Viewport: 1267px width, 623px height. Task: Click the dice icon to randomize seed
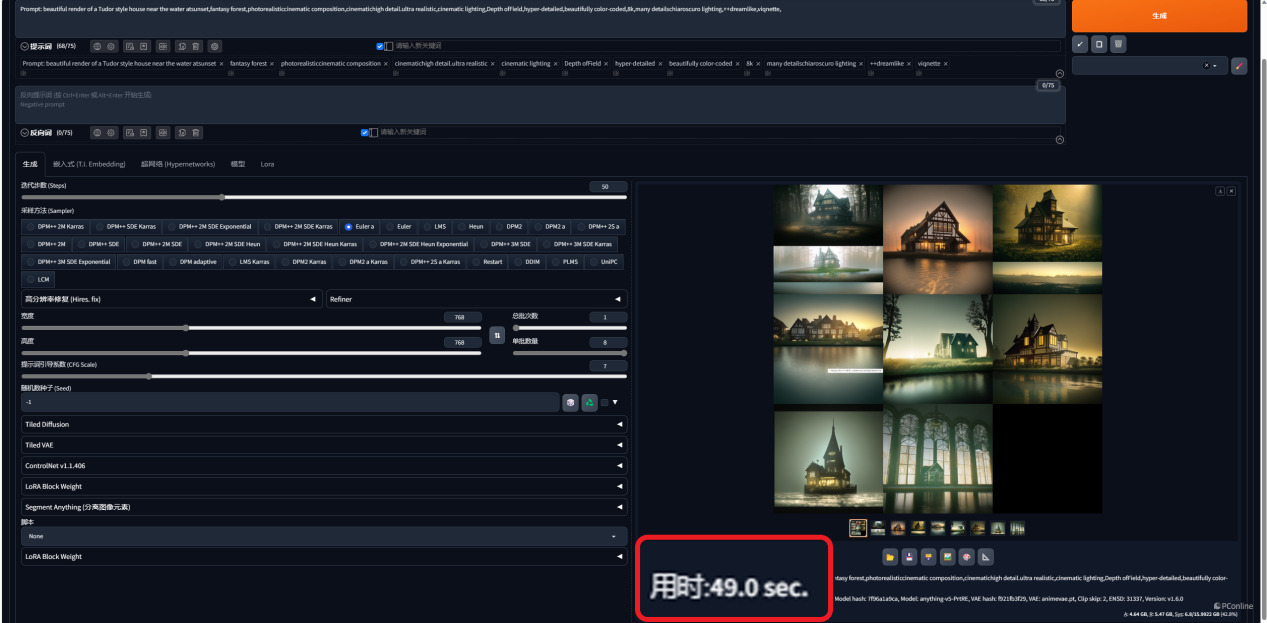[570, 402]
